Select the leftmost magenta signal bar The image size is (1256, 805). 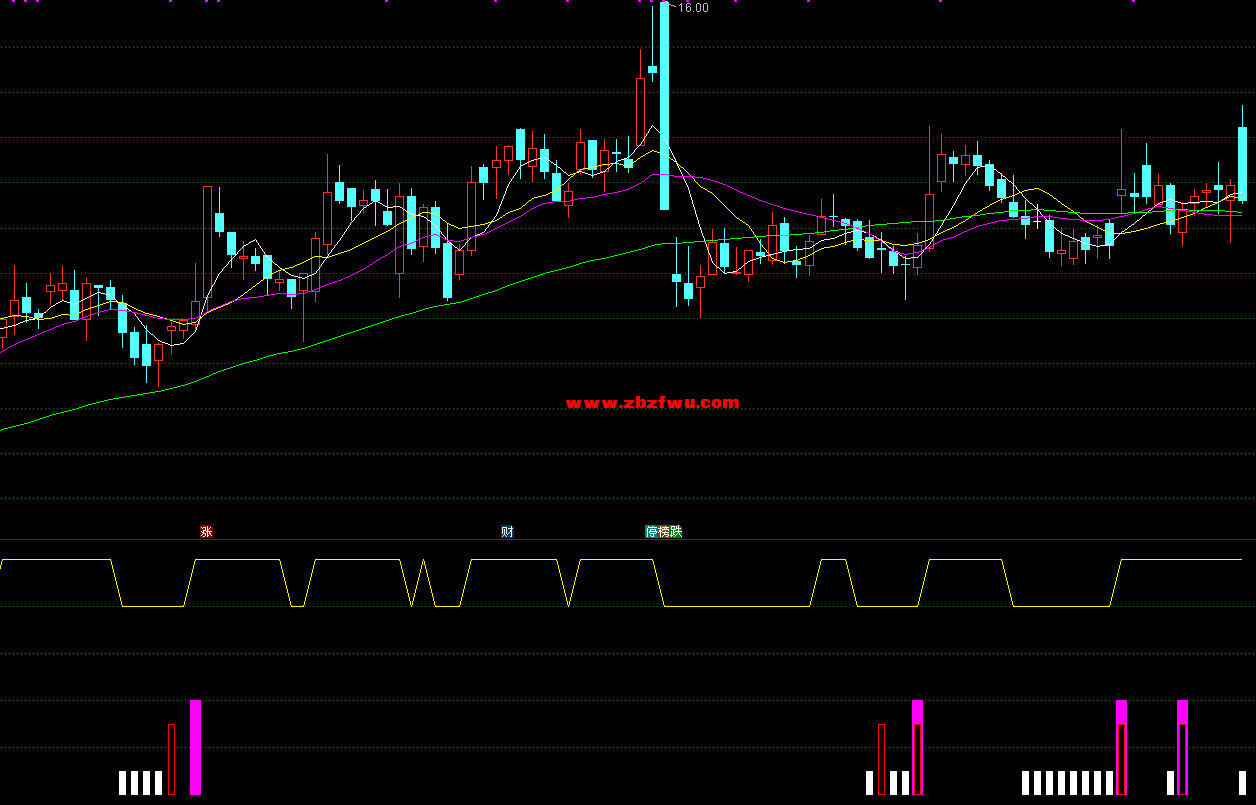click(x=195, y=747)
